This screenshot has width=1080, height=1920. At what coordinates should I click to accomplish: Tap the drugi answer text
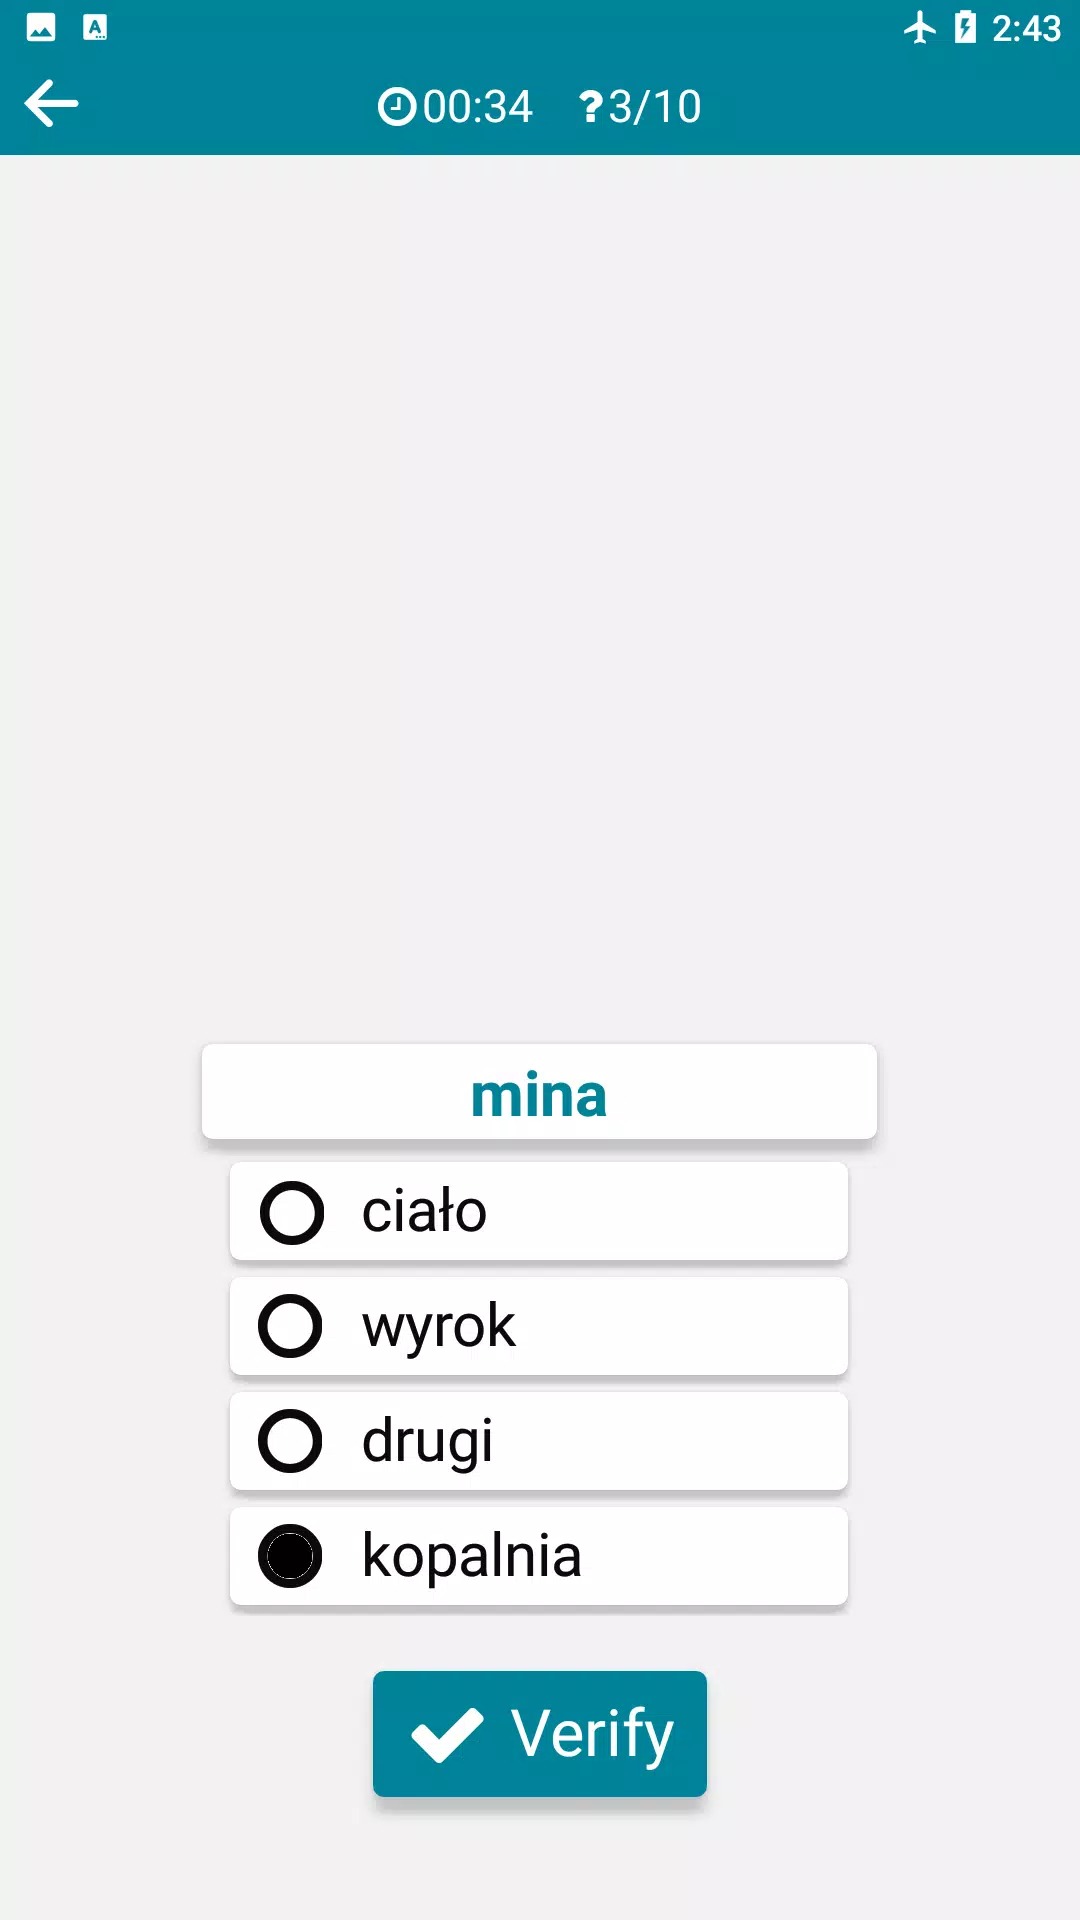point(427,1442)
